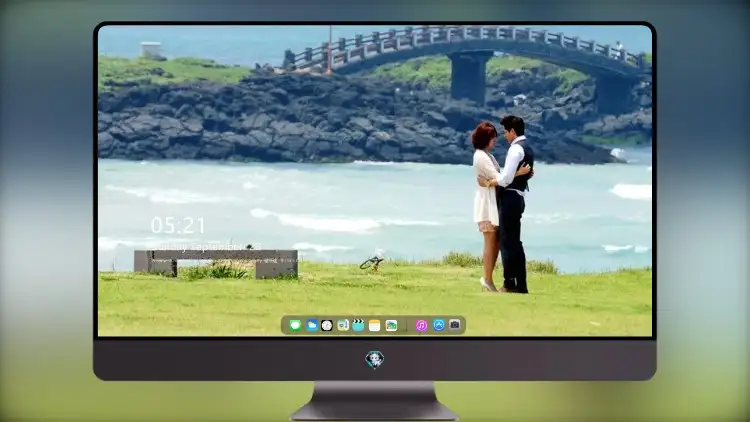The image size is (750, 422).
Task: Open the blue App Store icon
Action: (x=439, y=325)
